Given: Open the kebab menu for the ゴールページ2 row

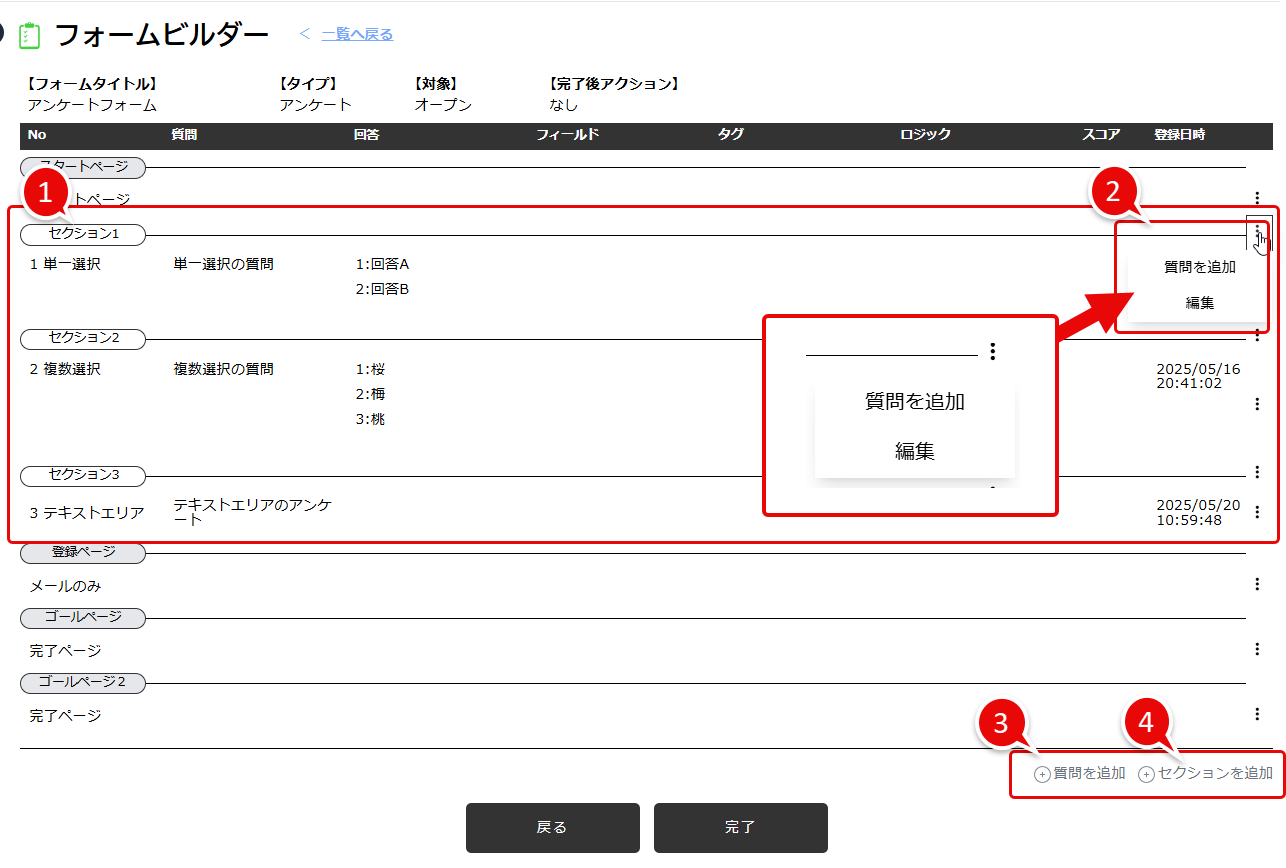Looking at the screenshot, I should (1257, 714).
